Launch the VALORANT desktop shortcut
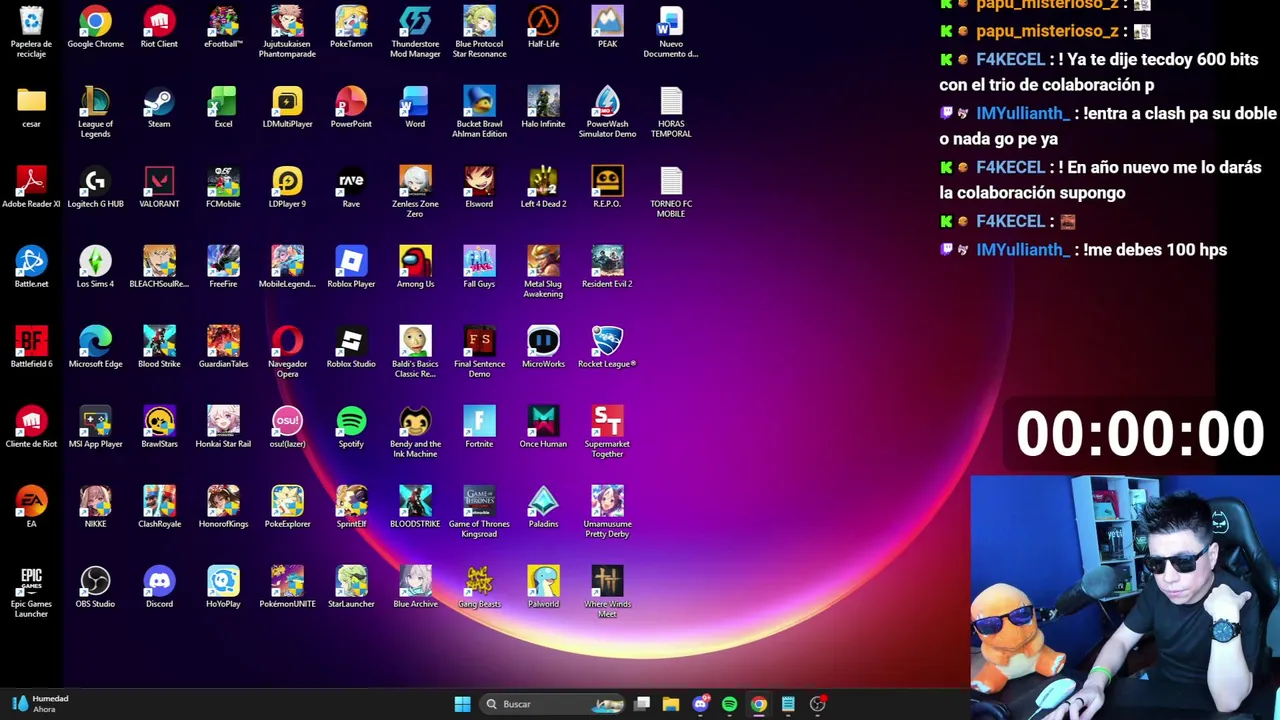 click(x=159, y=188)
